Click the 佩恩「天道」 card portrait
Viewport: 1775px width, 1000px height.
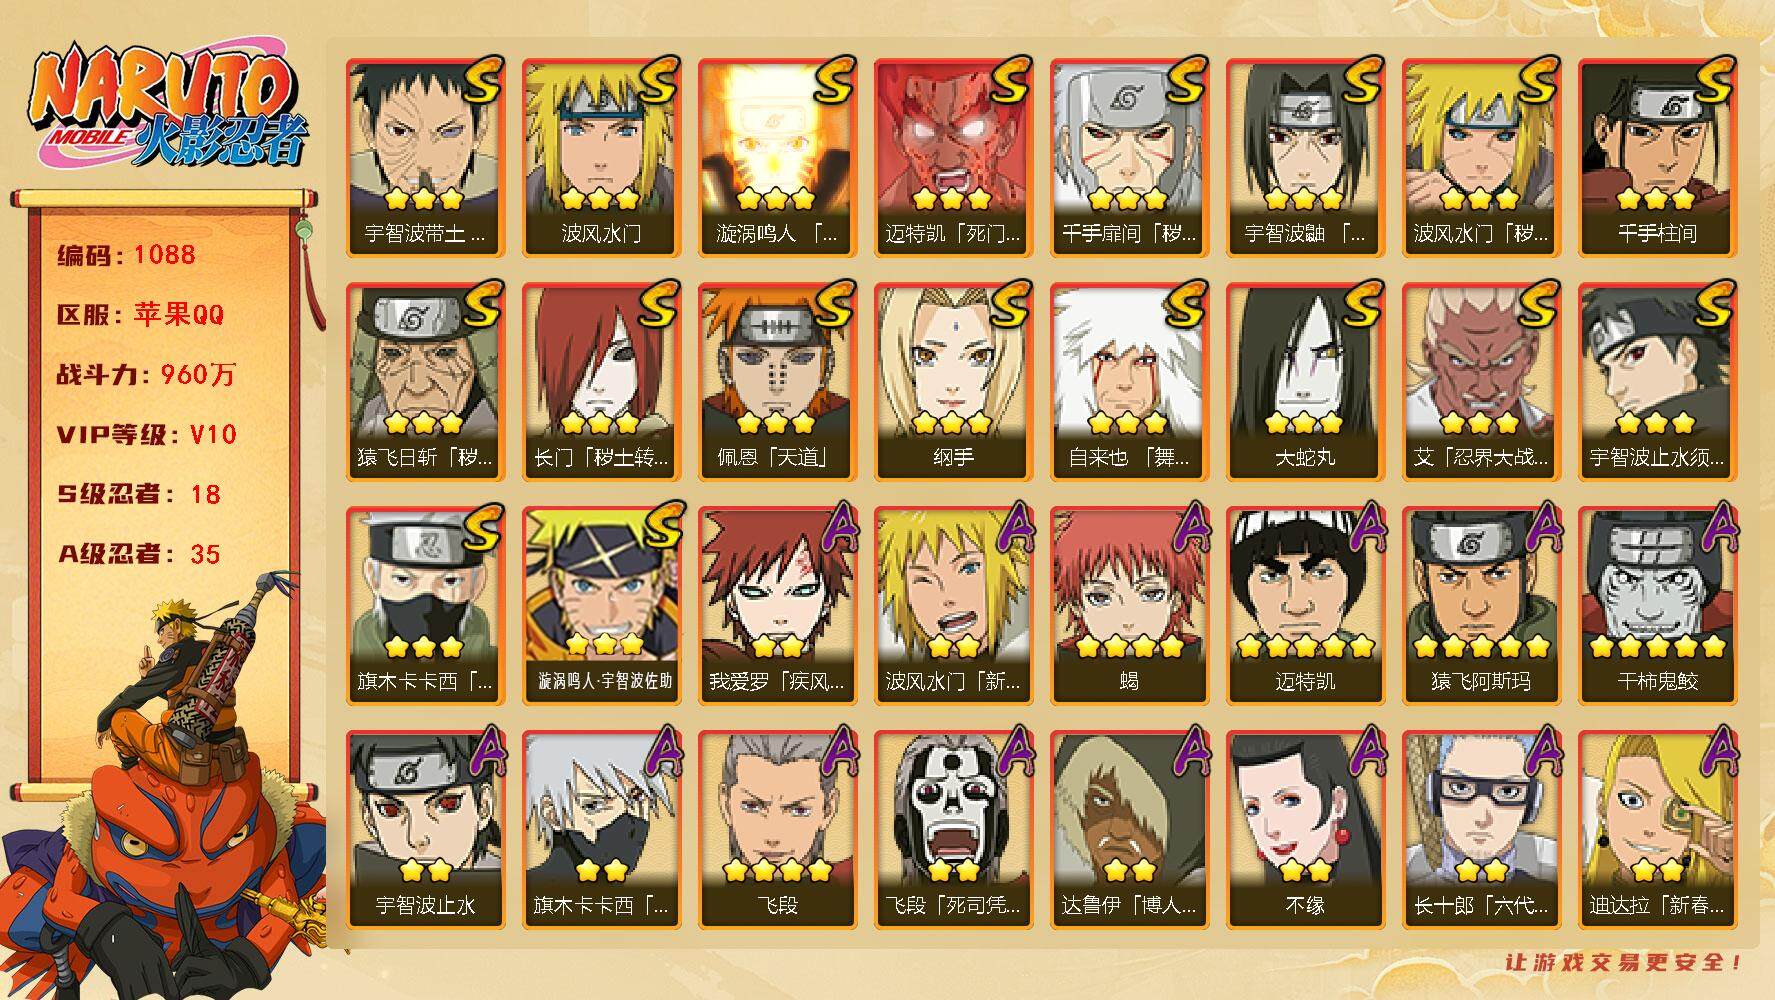point(777,382)
